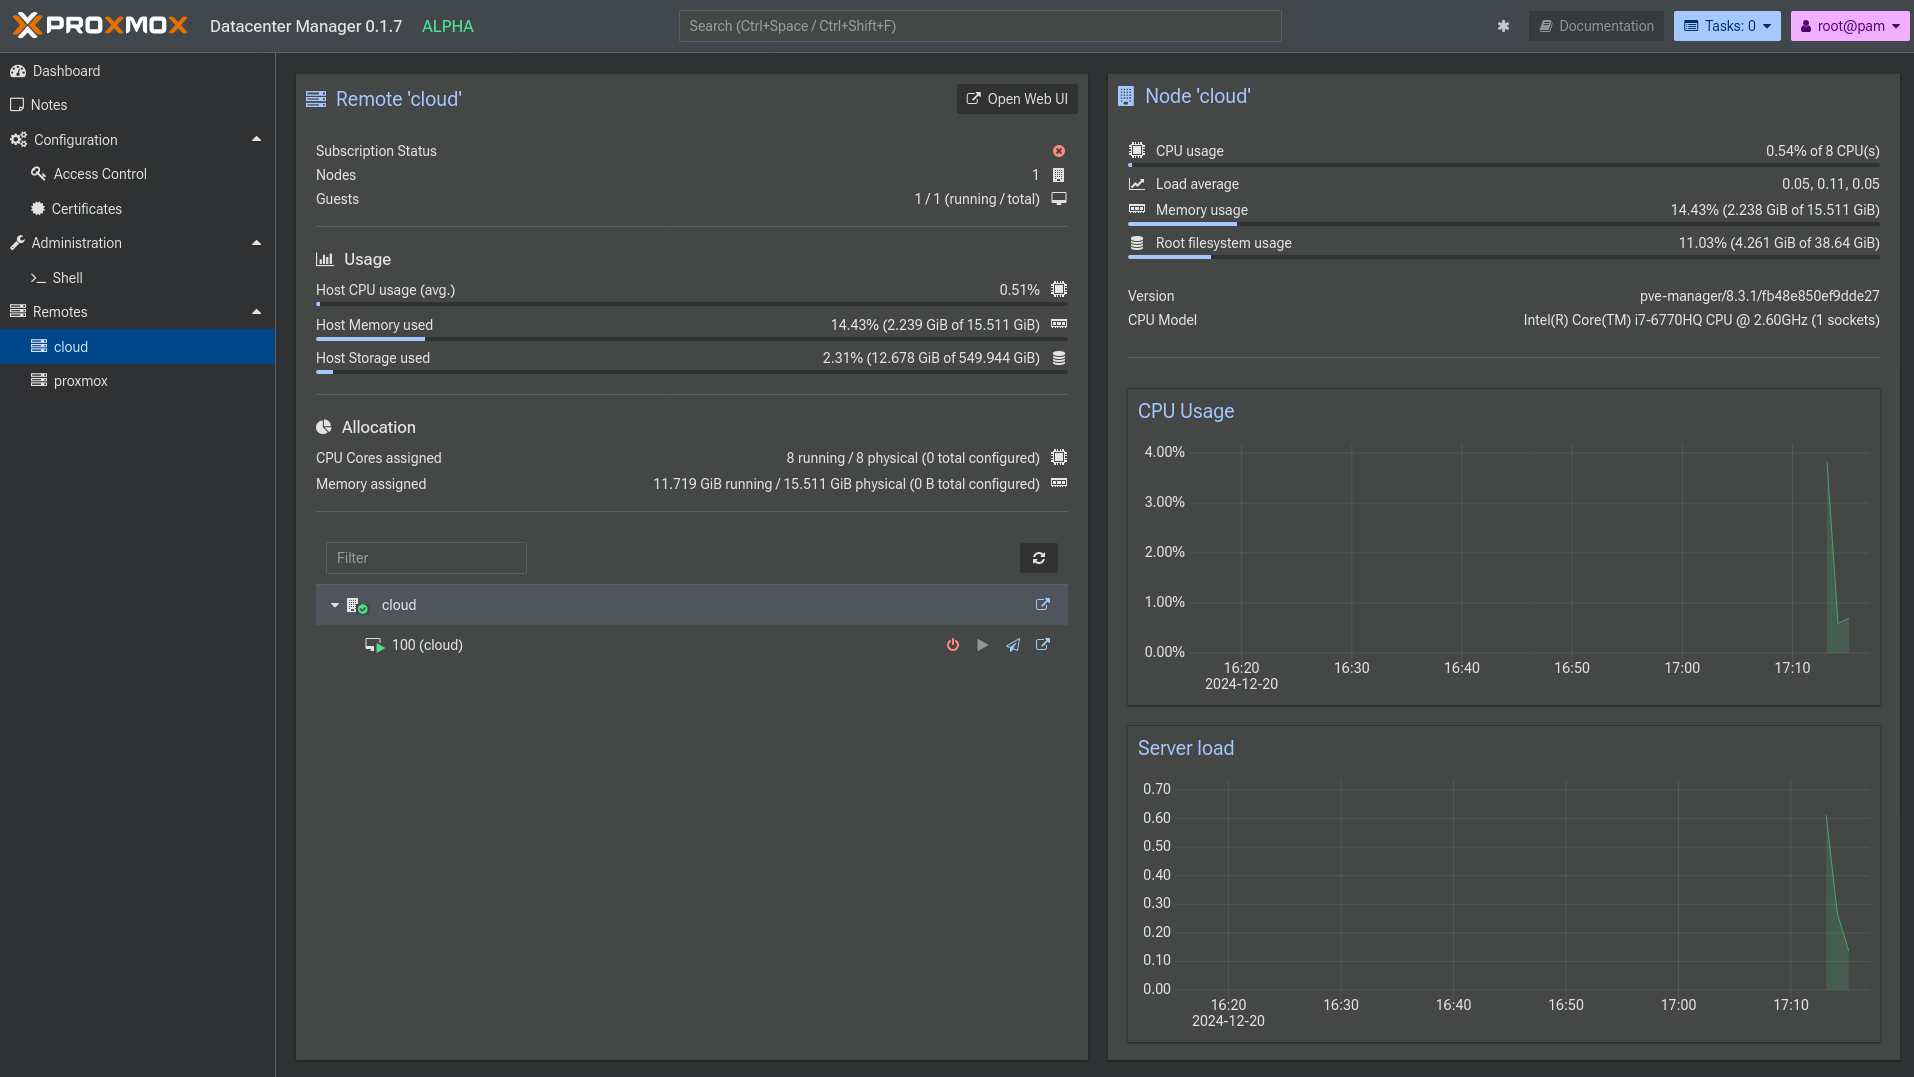Click the Host CPU usage progress bar

click(x=692, y=304)
